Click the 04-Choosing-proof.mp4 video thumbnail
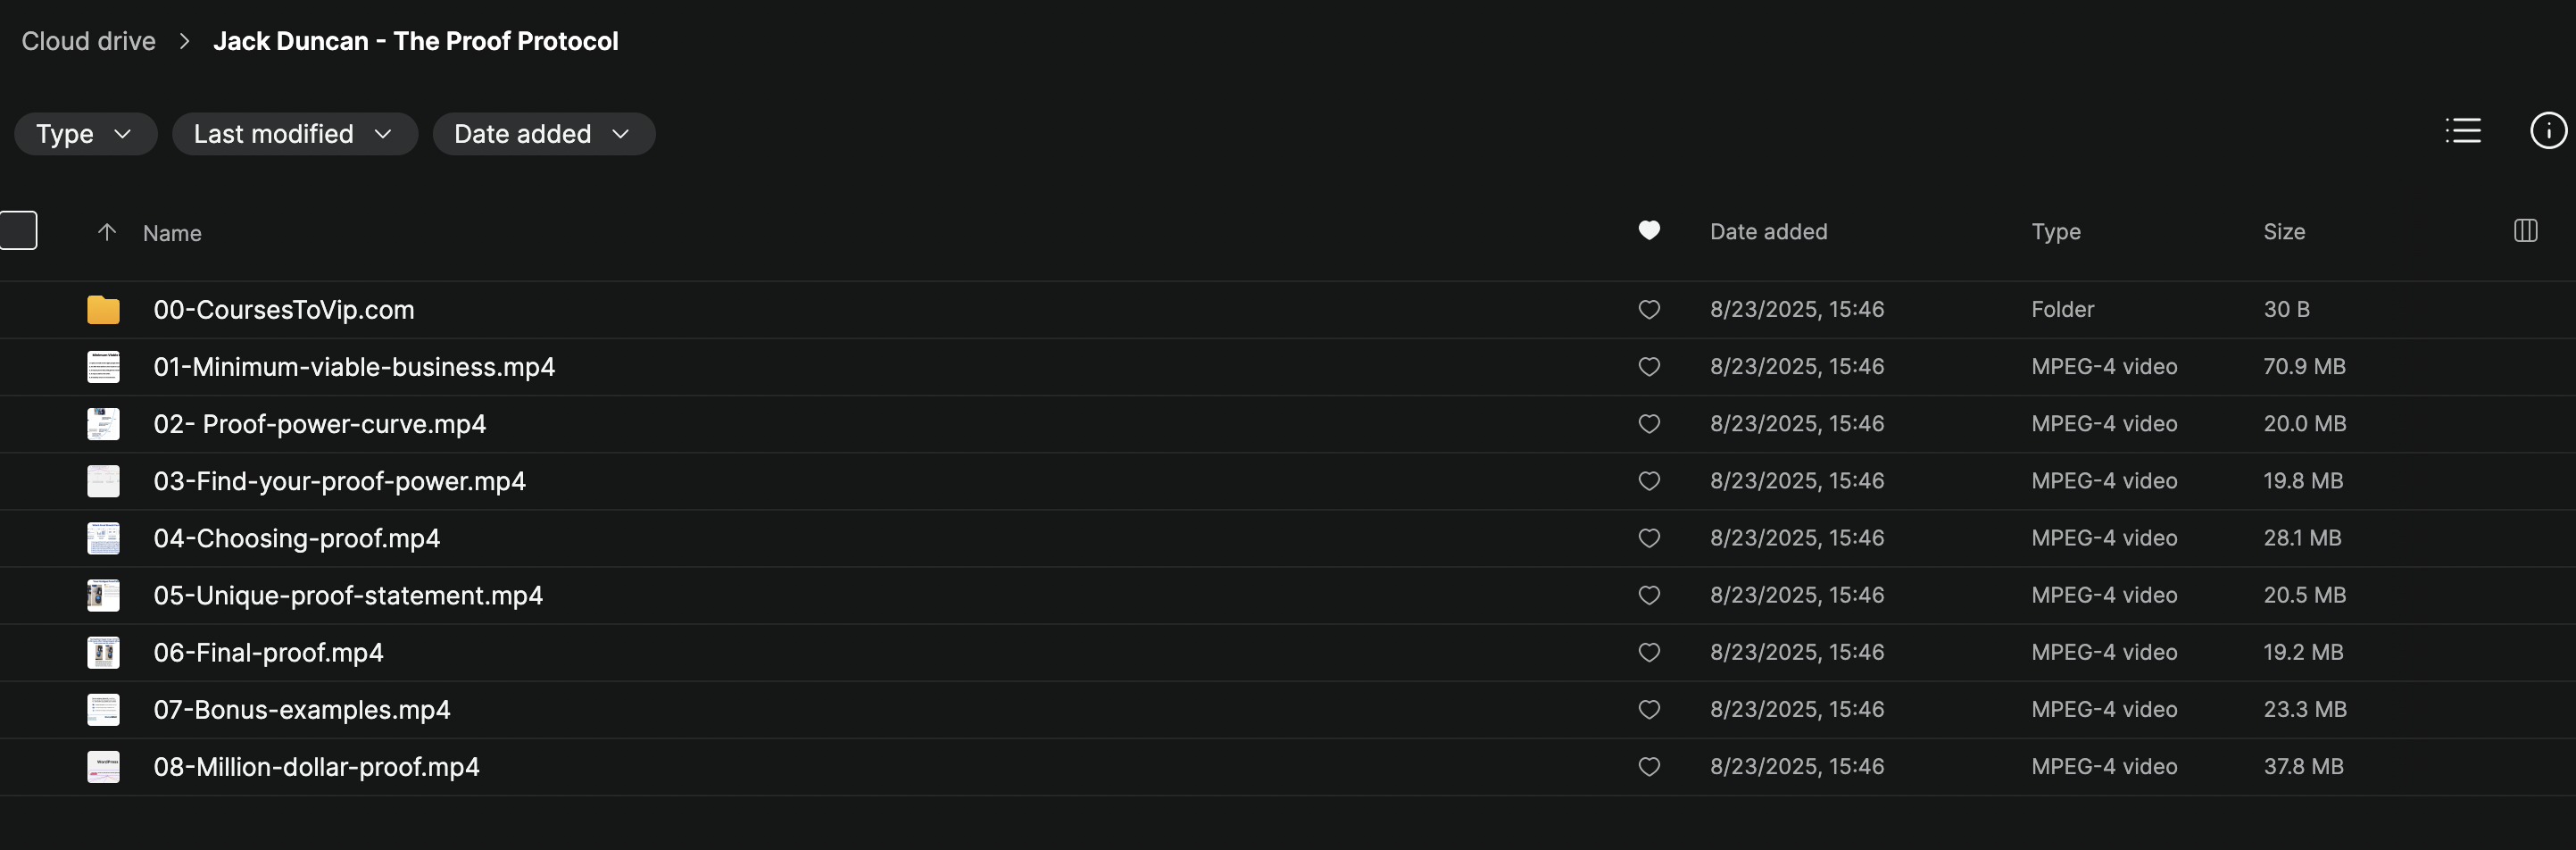 pyautogui.click(x=103, y=538)
